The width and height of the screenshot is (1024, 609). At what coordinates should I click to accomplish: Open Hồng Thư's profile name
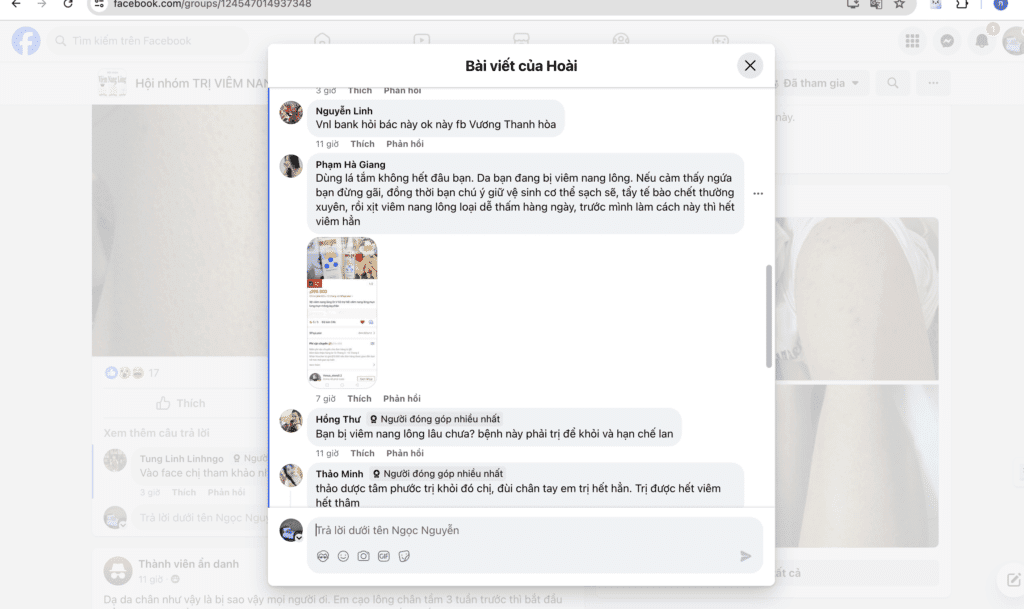[338, 419]
